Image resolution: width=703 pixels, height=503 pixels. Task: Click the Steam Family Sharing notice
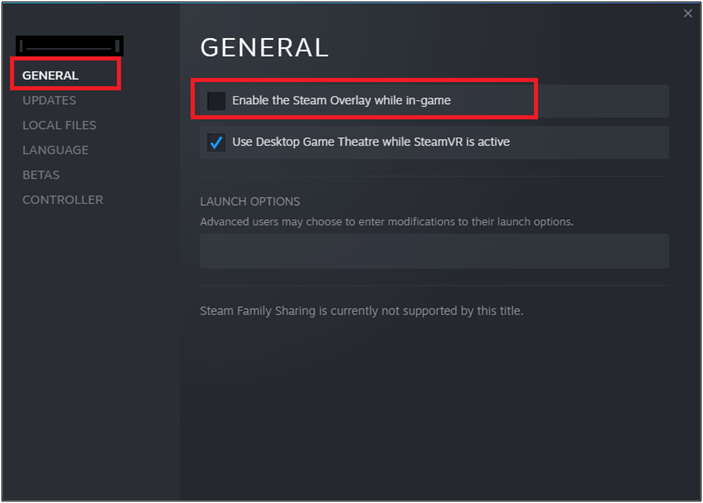361,311
